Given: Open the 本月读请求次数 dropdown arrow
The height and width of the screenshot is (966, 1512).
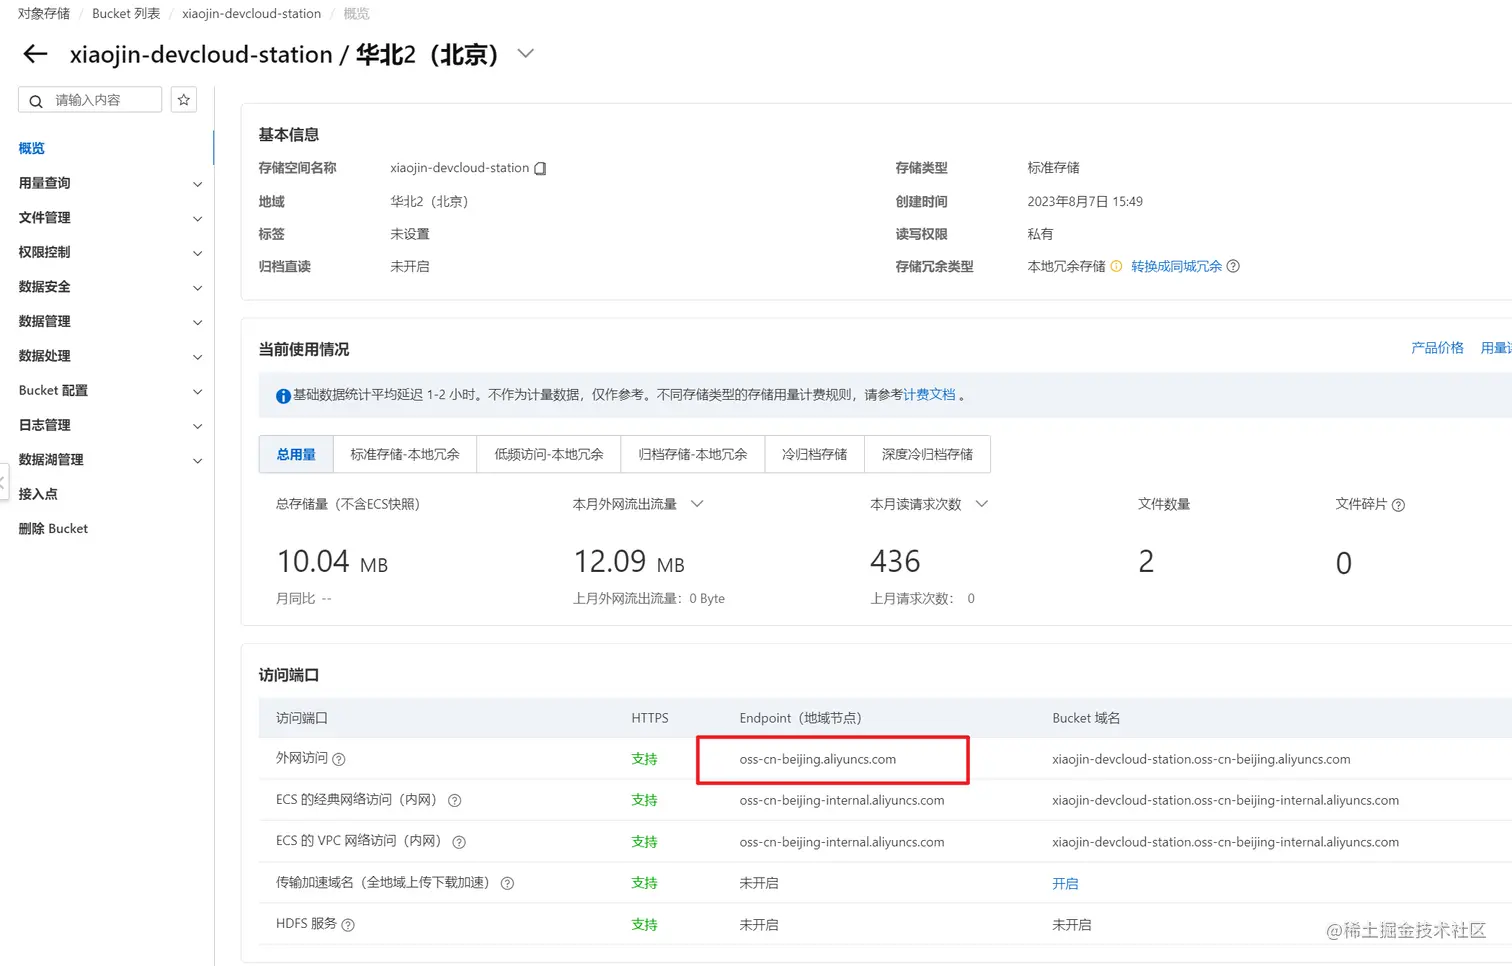Looking at the screenshot, I should coord(982,504).
